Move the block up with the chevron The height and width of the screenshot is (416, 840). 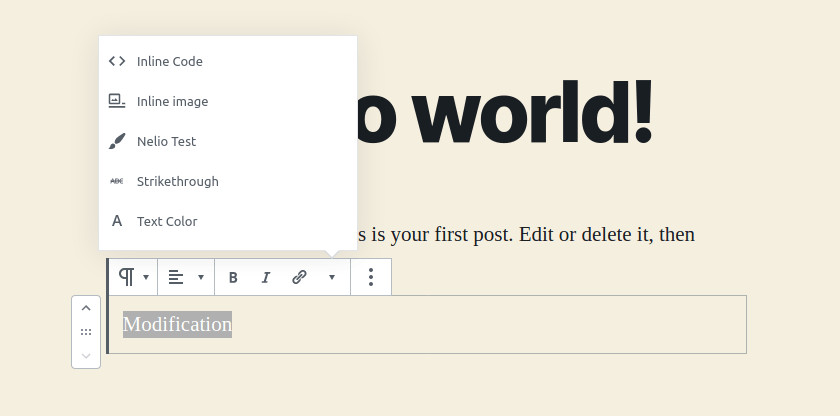86,308
